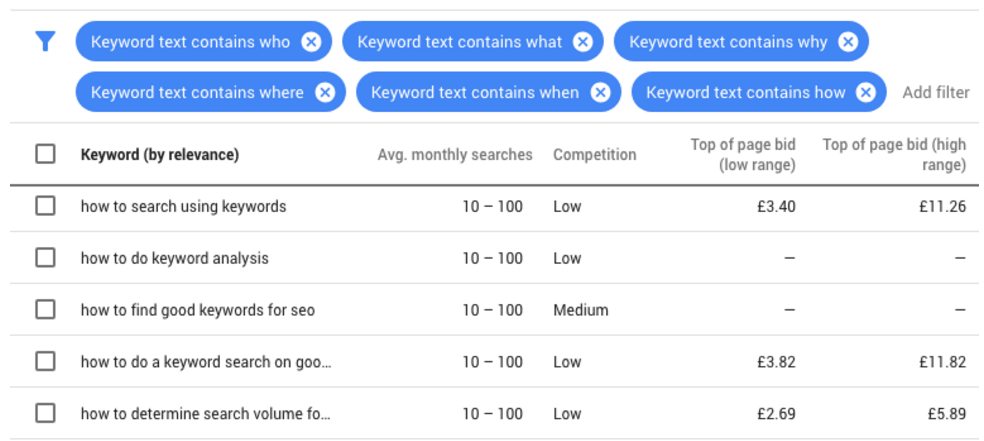Sort by Top of page bid (high range)
This screenshot has height=441, width=984.
coord(894,155)
